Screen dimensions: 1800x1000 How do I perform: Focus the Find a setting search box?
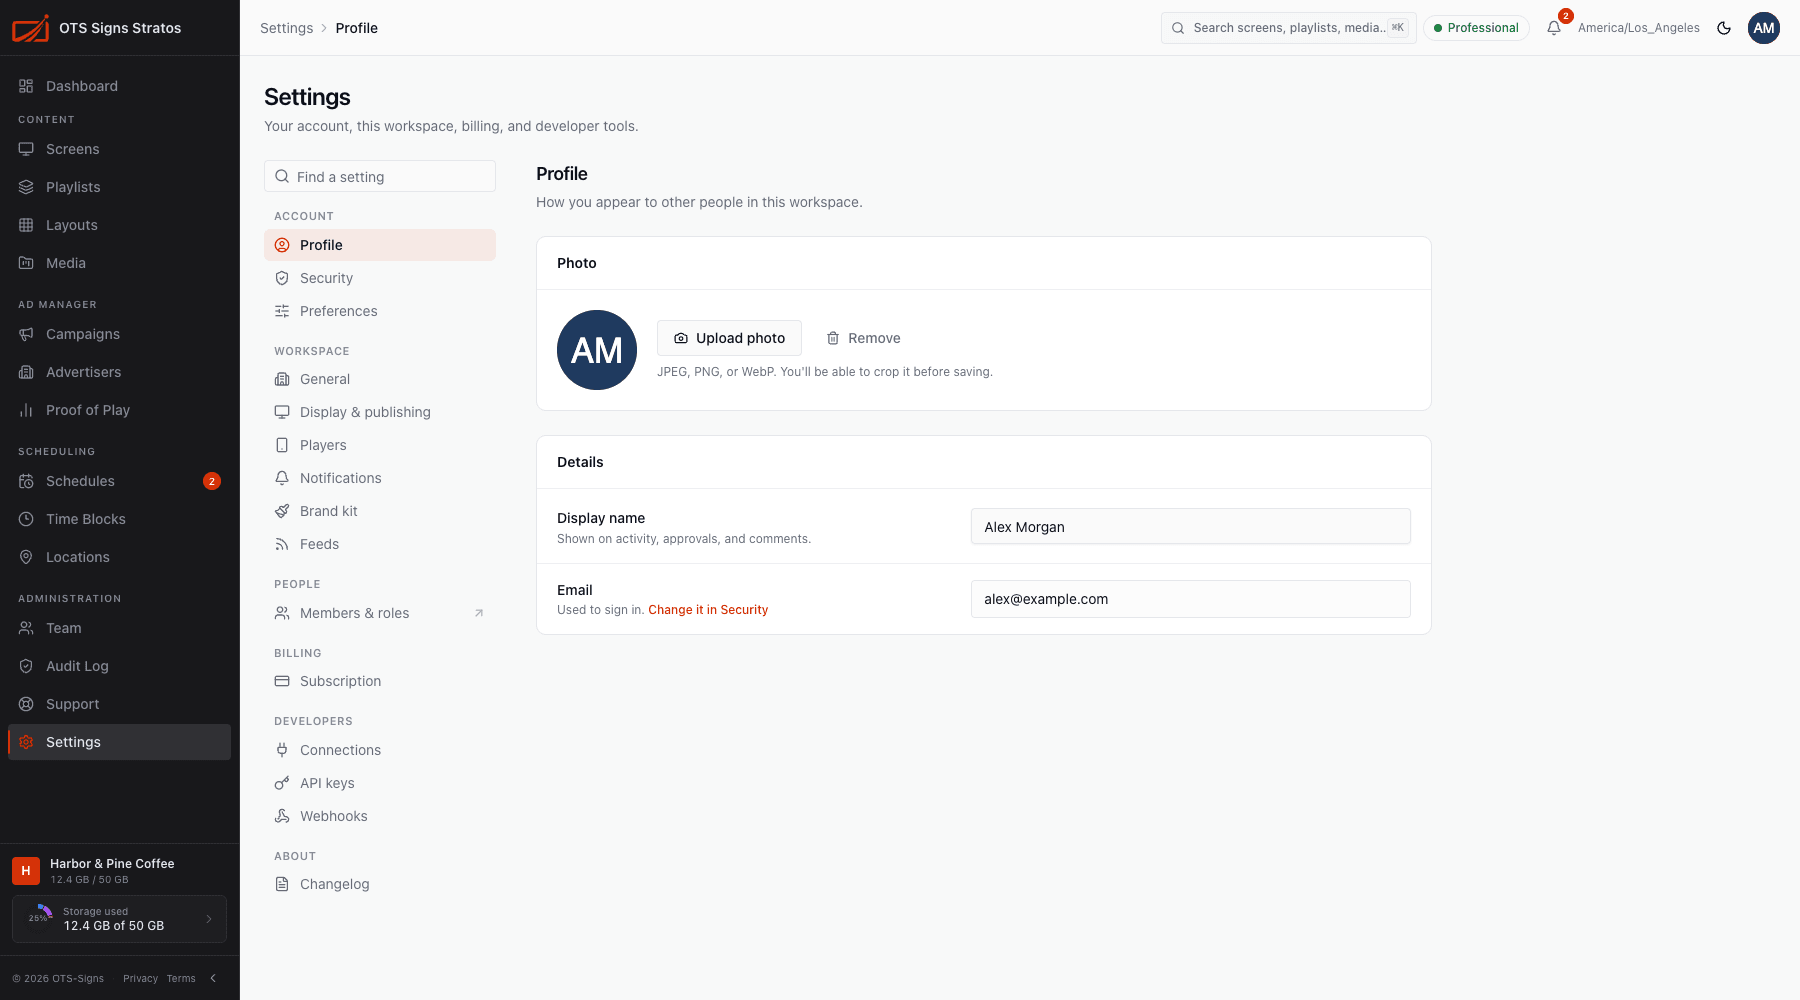380,176
